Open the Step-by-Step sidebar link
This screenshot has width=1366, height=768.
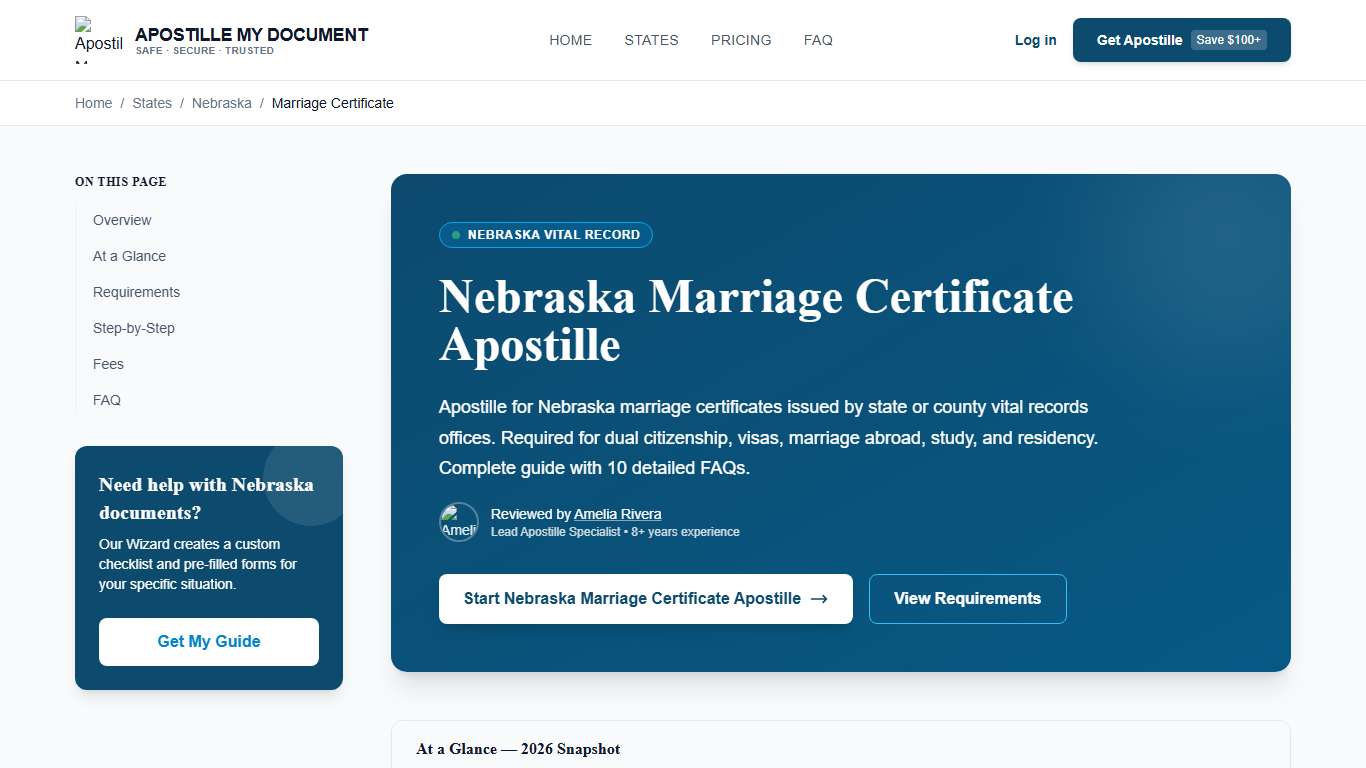134,328
